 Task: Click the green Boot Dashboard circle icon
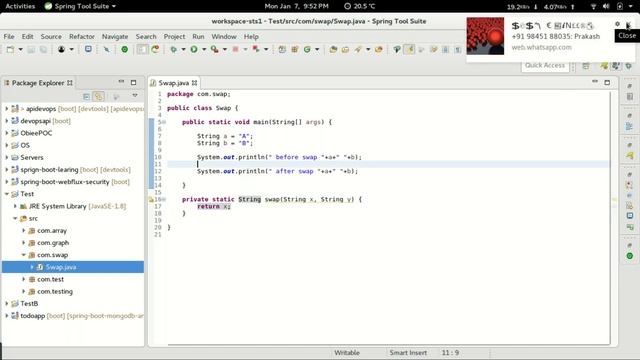point(124,49)
